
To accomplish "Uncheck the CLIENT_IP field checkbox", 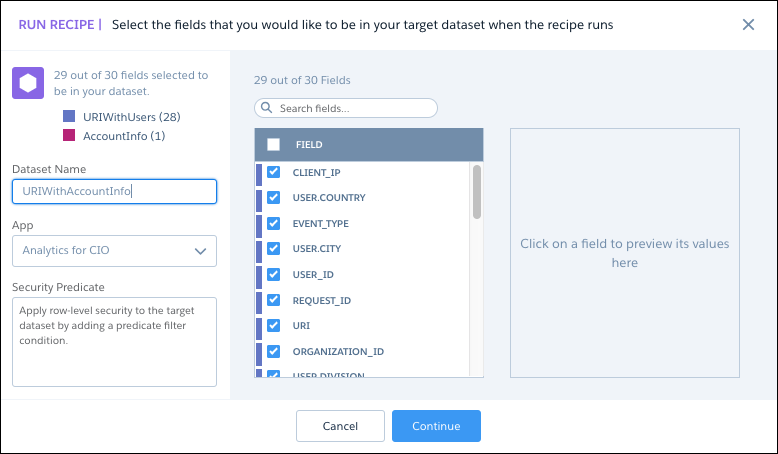I will tap(273, 172).
